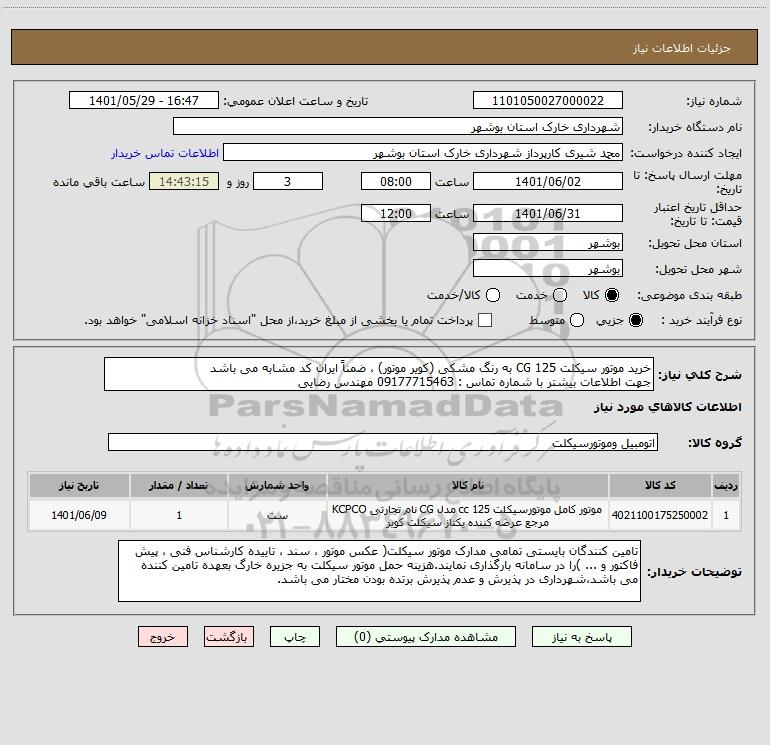Screen dimensions: 770x745
Task: Click the ردیف column header
Action: 726,485
